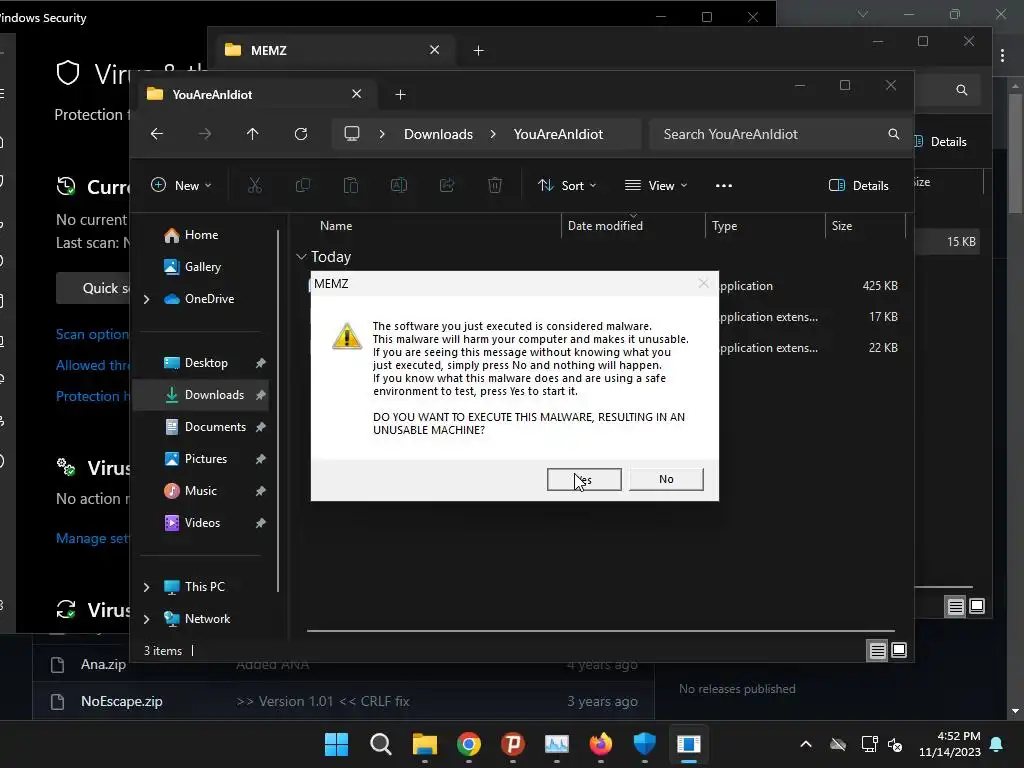1024x768 pixels.
Task: Open Google Chrome from taskbar
Action: coord(469,744)
